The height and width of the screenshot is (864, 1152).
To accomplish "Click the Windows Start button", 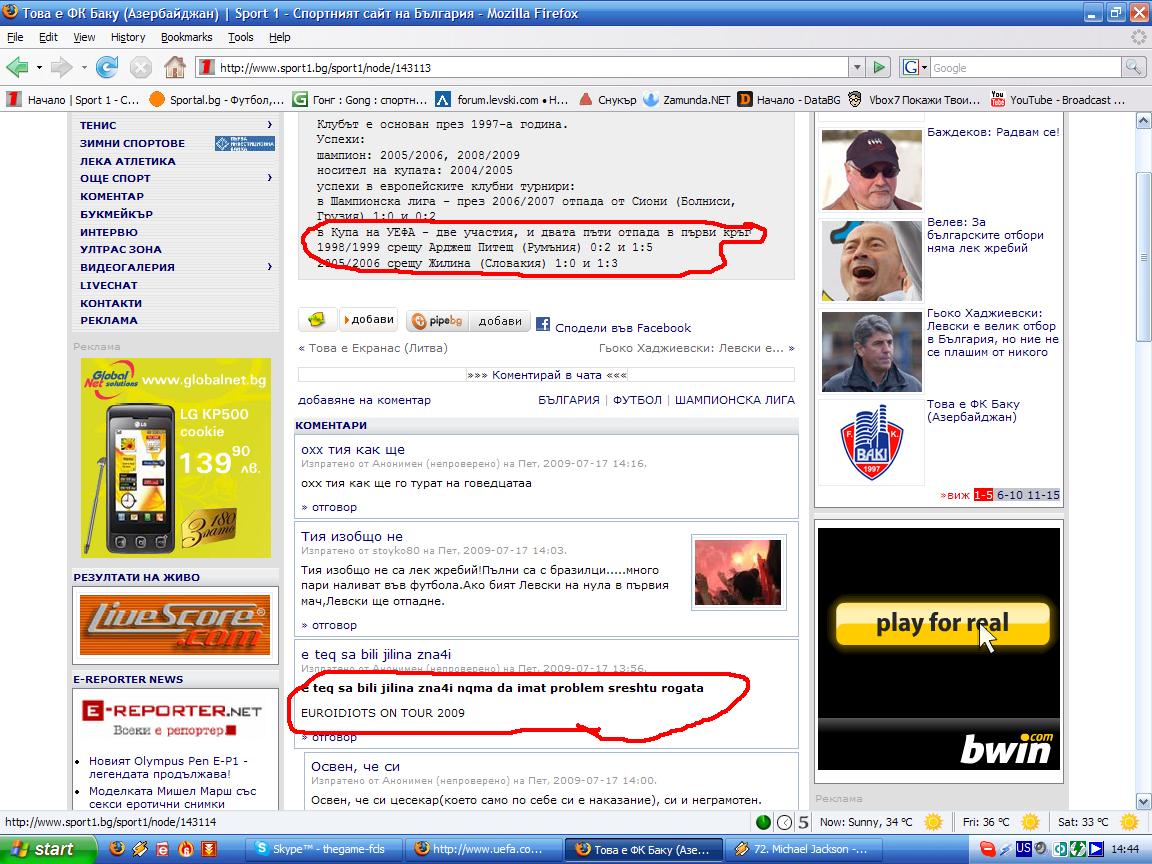I will [x=42, y=849].
